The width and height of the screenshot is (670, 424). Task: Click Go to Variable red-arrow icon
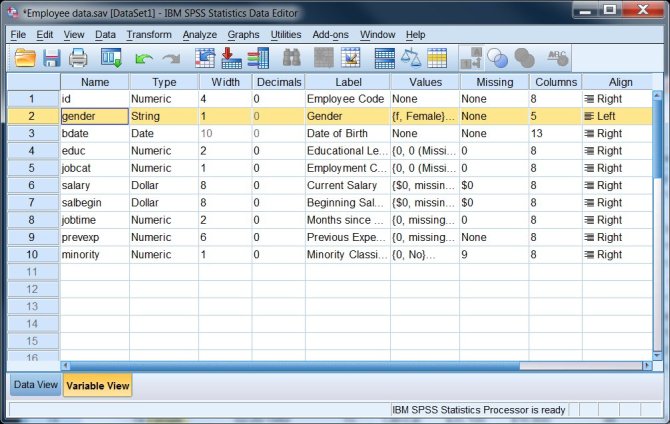coord(231,58)
